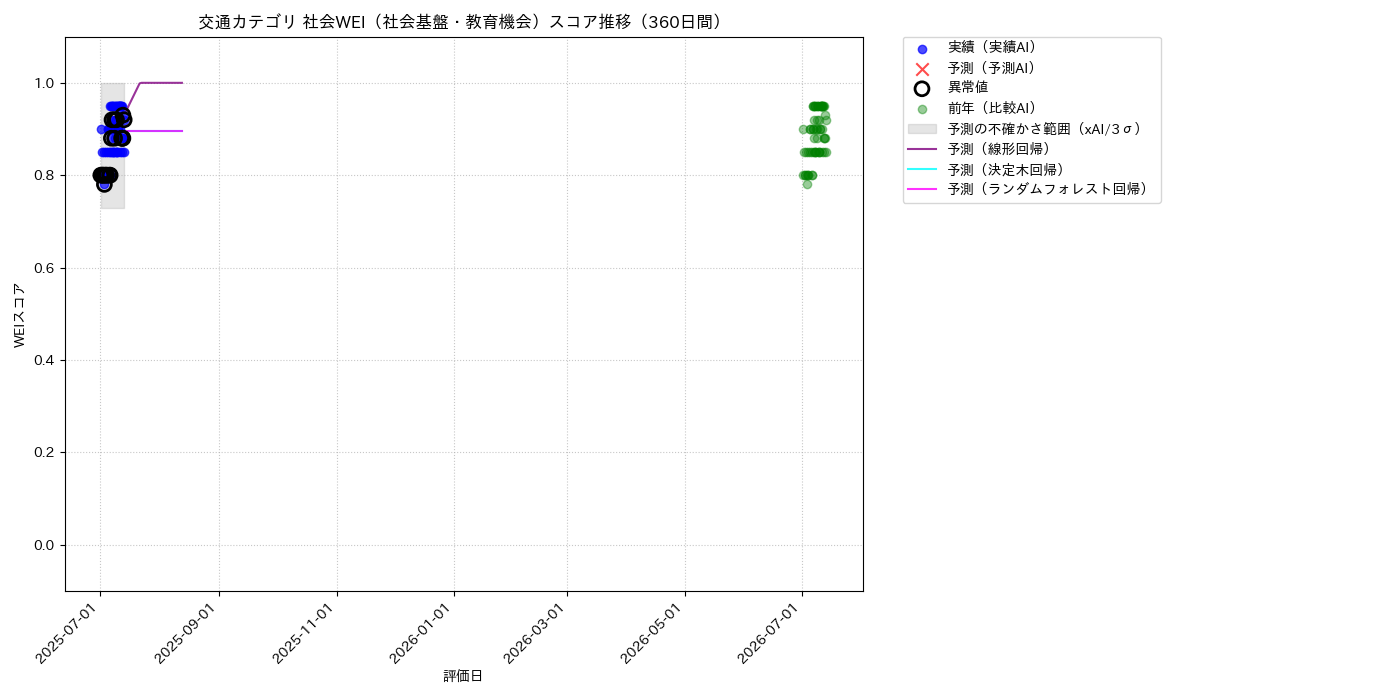The image size is (1400, 700).
Task: Click the flat purple regression line at 1.0
Action: coord(161,83)
